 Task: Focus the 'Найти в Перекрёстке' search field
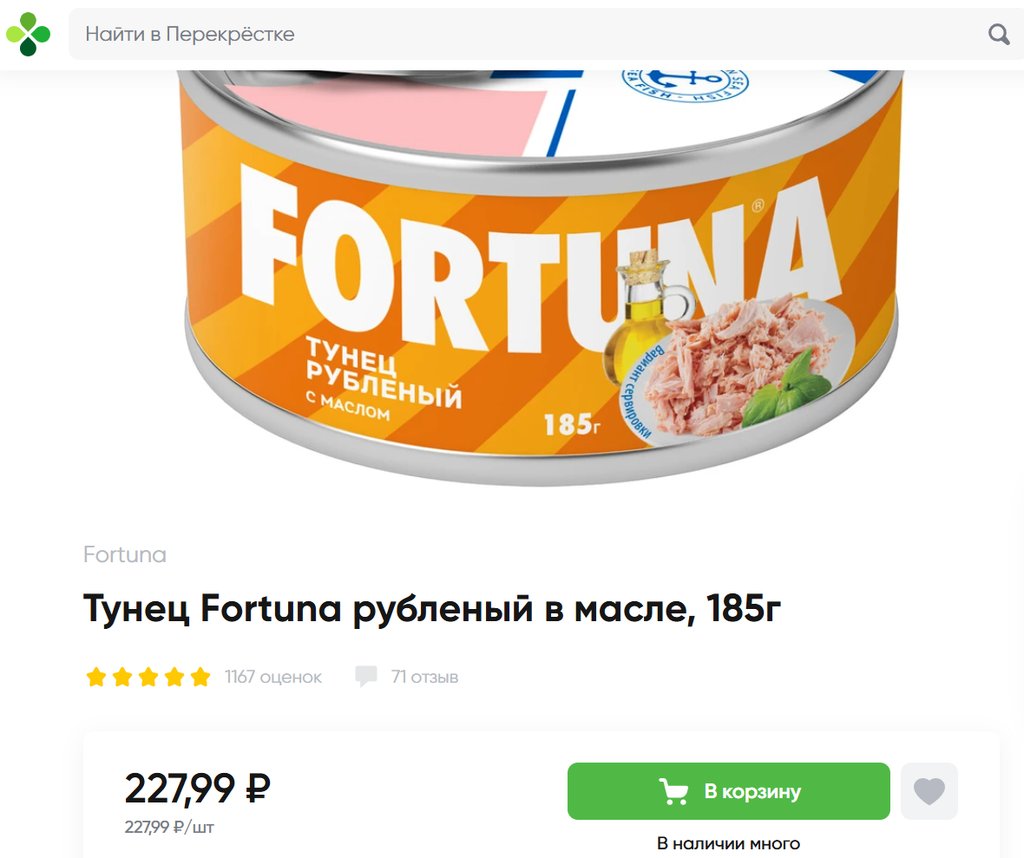tap(546, 34)
